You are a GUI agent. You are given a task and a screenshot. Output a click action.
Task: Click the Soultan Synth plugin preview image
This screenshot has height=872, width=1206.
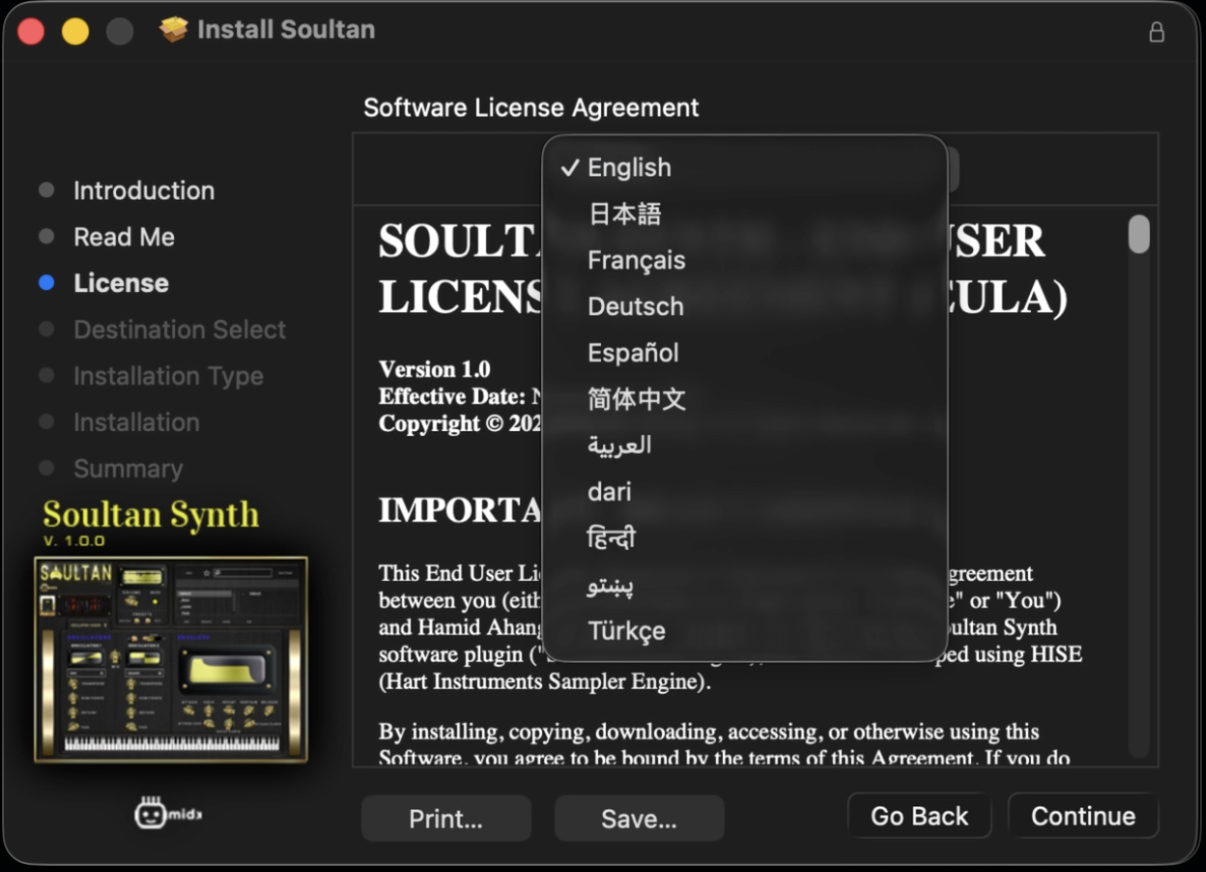point(171,660)
